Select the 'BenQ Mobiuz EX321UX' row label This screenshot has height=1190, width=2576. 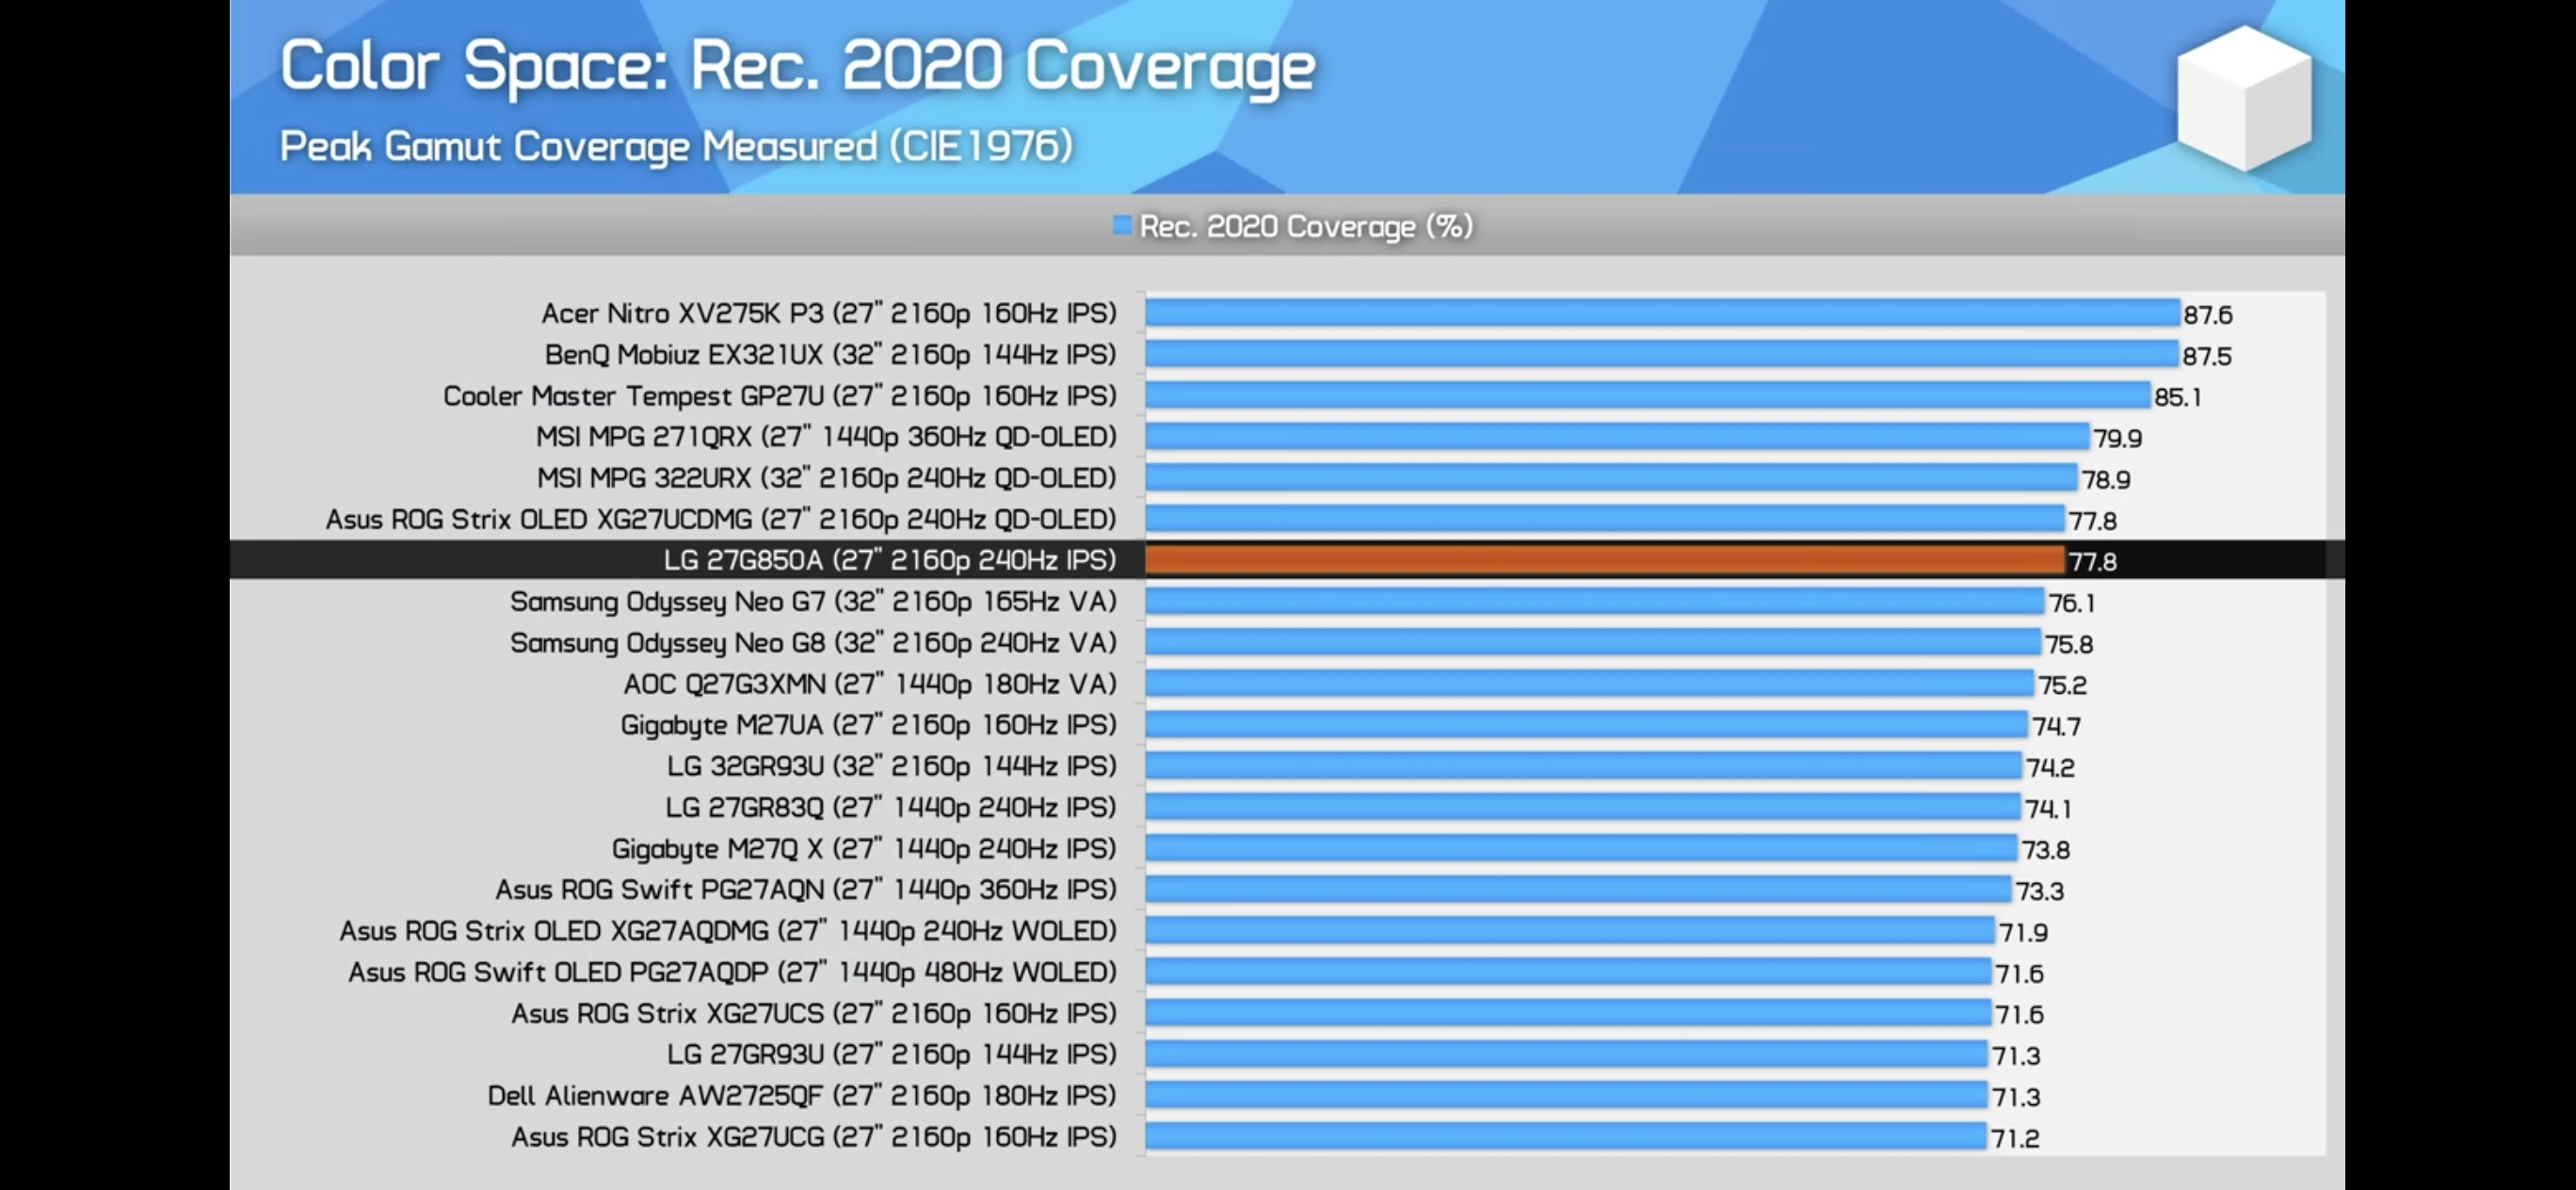(830, 355)
